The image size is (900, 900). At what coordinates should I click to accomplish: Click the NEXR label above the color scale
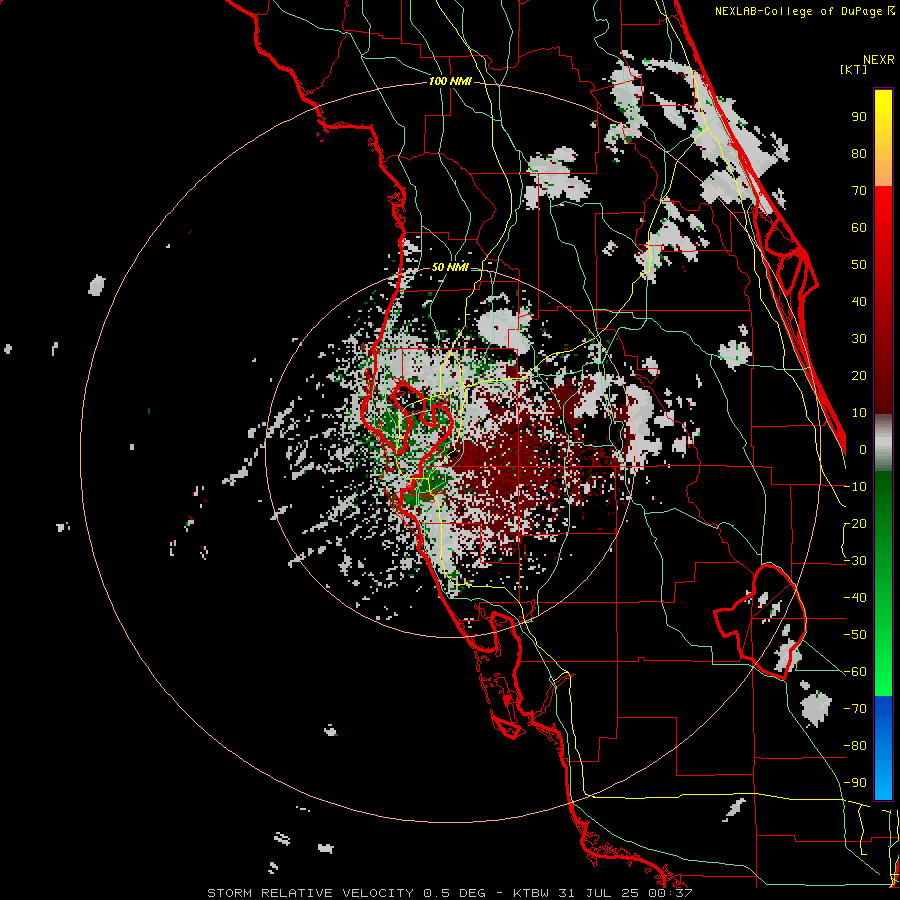point(878,60)
